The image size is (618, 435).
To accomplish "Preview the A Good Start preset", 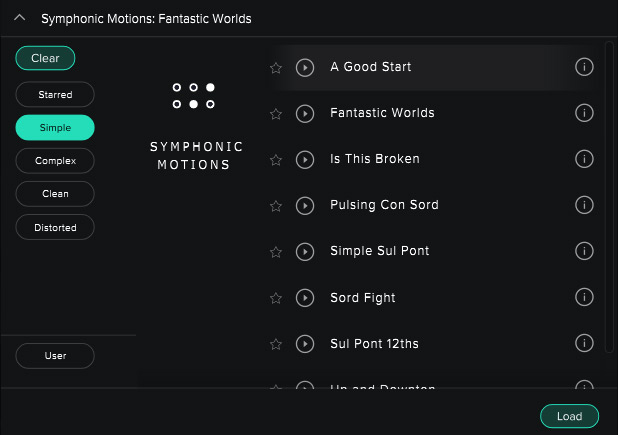I will 306,67.
